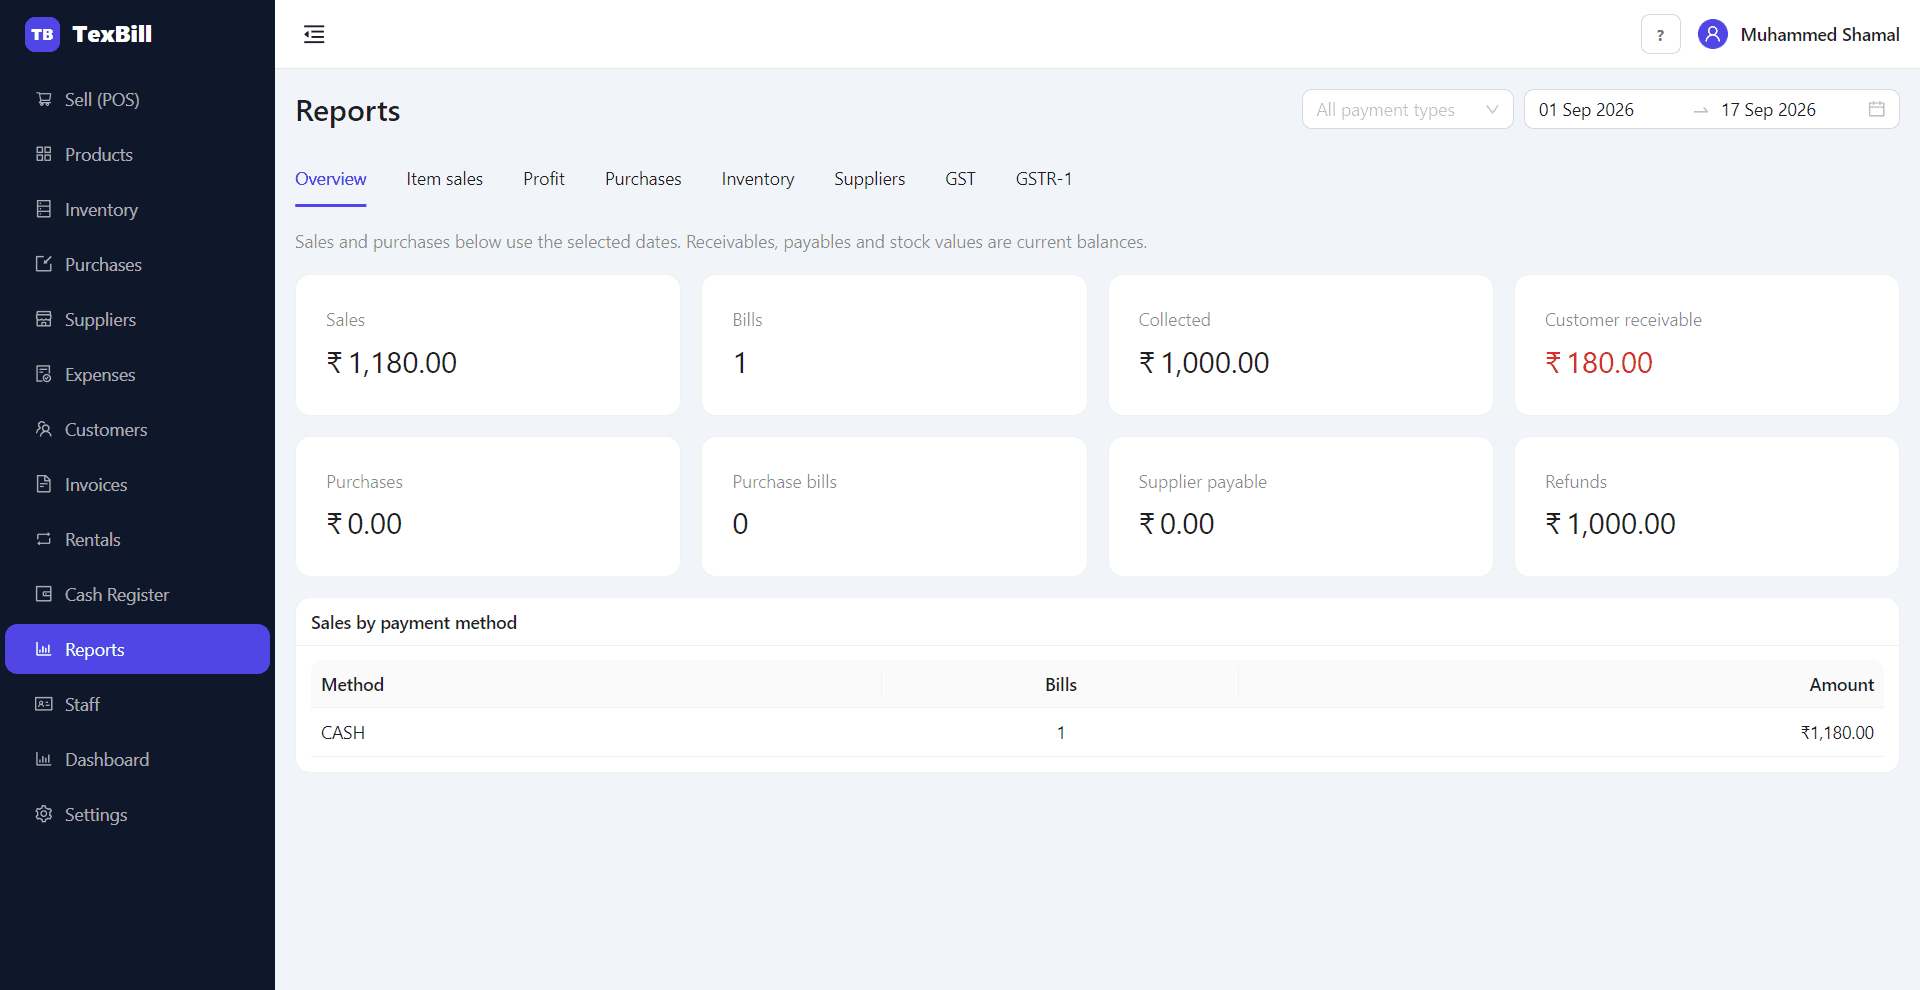Click the Dashboard chart icon in sidebar

point(44,759)
